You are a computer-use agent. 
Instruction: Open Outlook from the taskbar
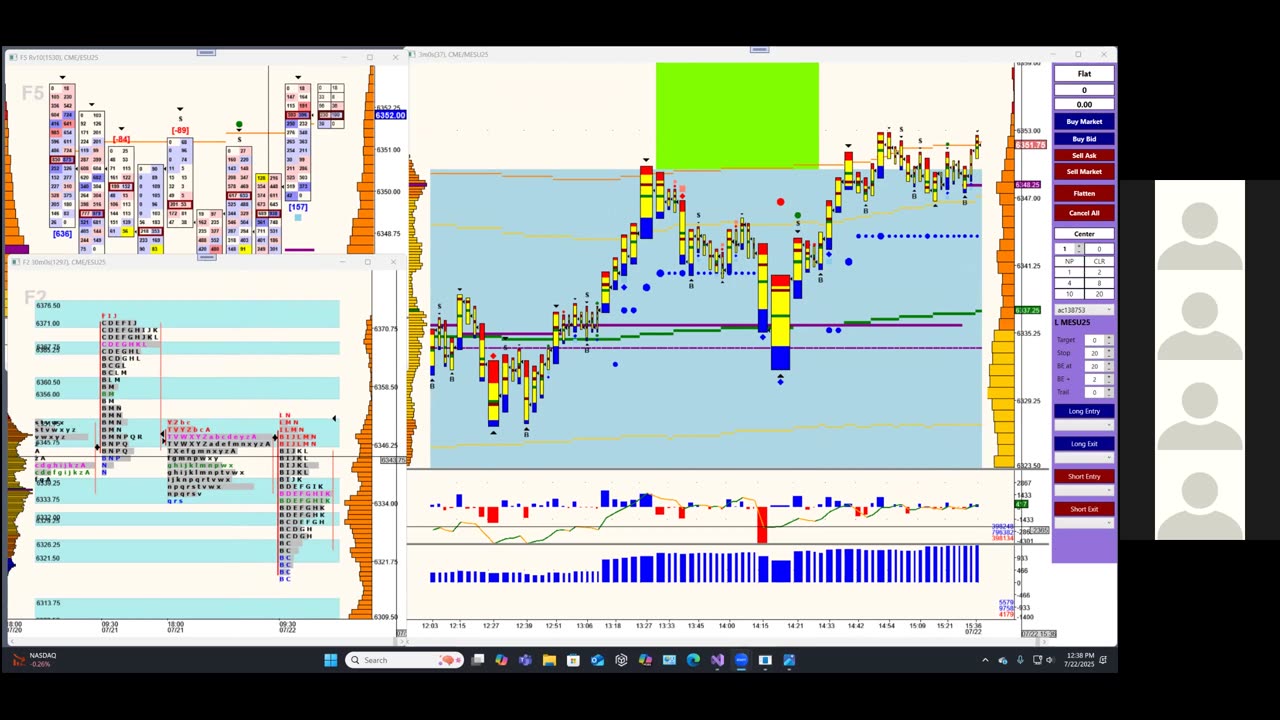click(x=597, y=660)
